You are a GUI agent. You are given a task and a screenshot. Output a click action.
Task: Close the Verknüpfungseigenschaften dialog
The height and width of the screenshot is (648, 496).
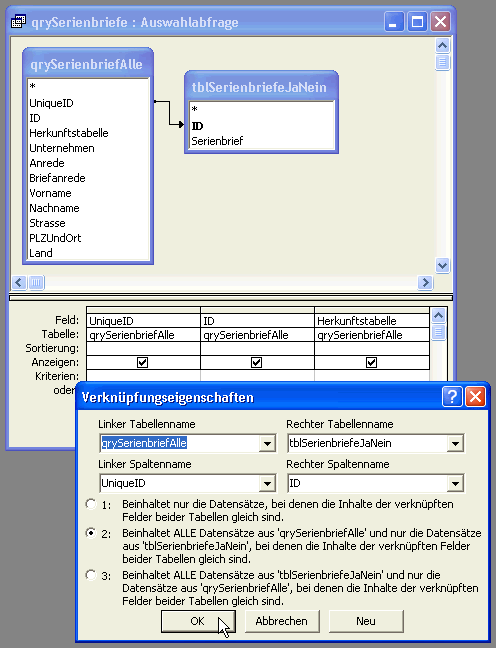pyautogui.click(x=475, y=397)
